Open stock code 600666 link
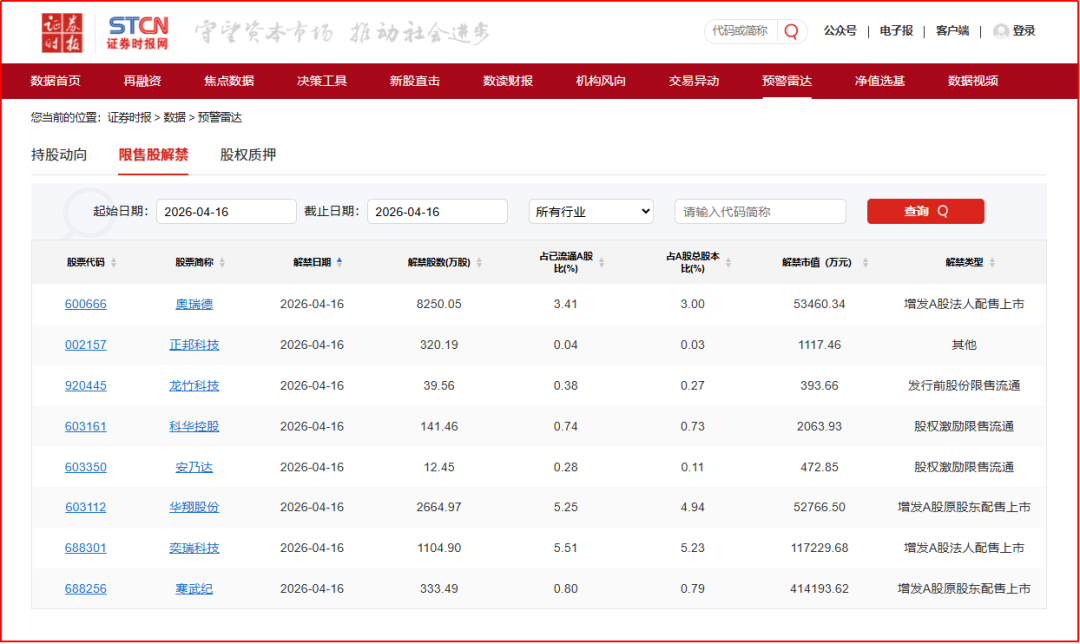This screenshot has width=1080, height=644. tap(85, 304)
